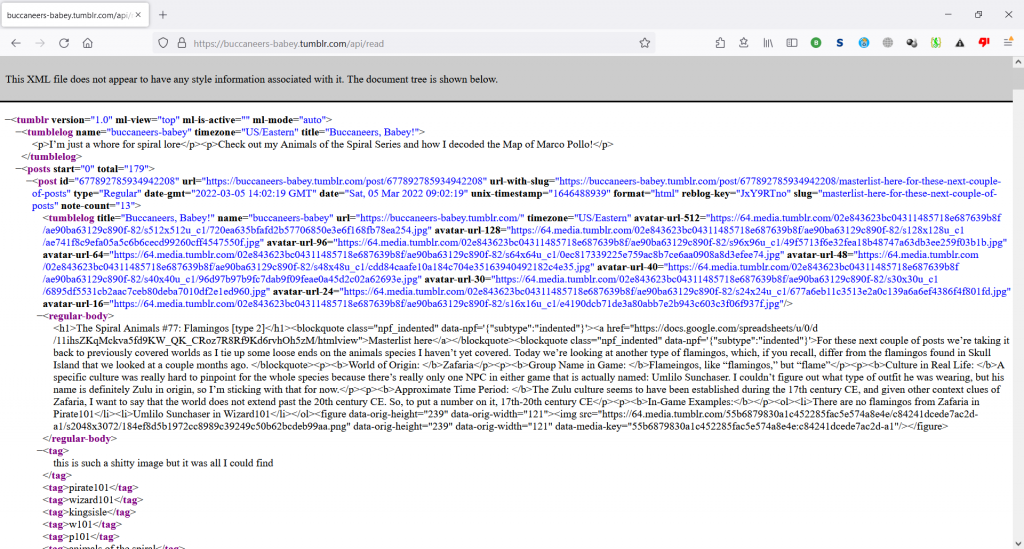
Task: Click the red extension icon
Action: pyautogui.click(x=984, y=43)
